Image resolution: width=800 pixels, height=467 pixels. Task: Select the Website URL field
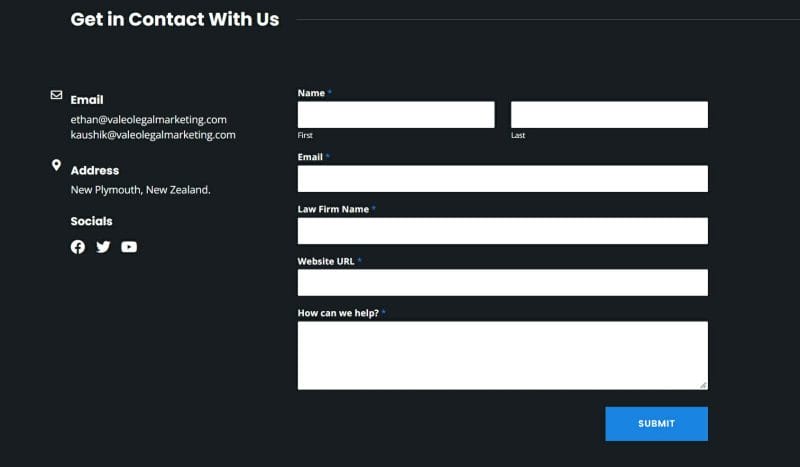tap(503, 282)
